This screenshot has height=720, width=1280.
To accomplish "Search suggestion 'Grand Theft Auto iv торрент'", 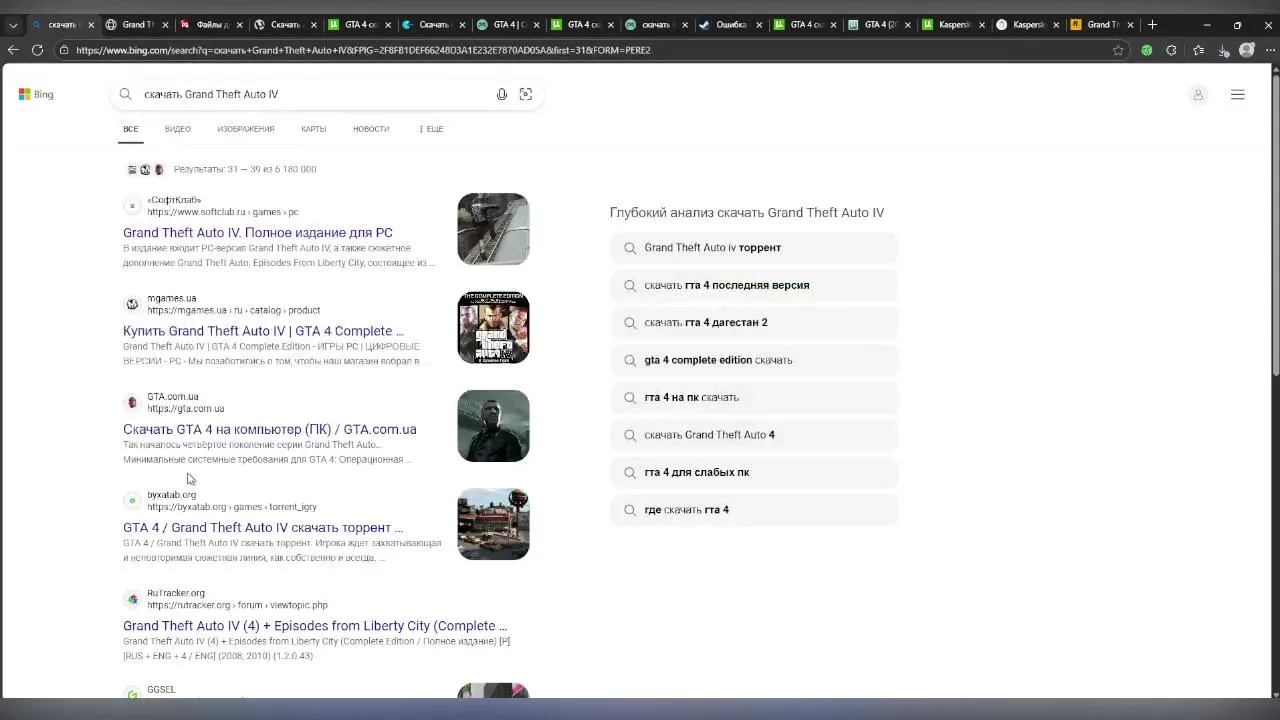I will tap(754, 248).
